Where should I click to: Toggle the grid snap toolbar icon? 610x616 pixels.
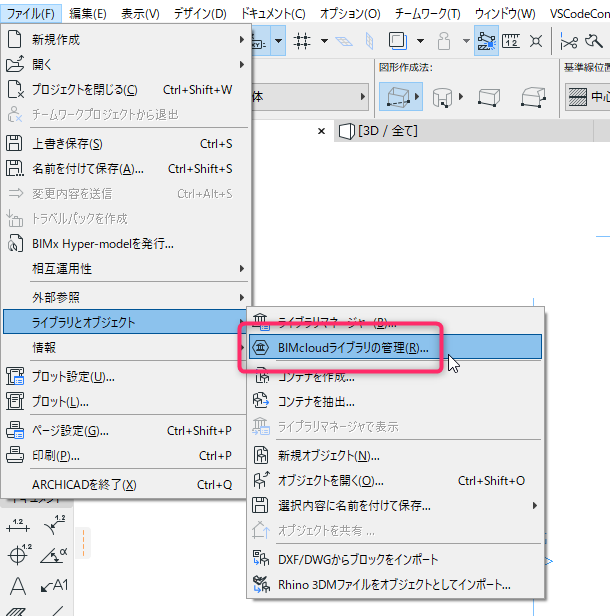coord(302,40)
